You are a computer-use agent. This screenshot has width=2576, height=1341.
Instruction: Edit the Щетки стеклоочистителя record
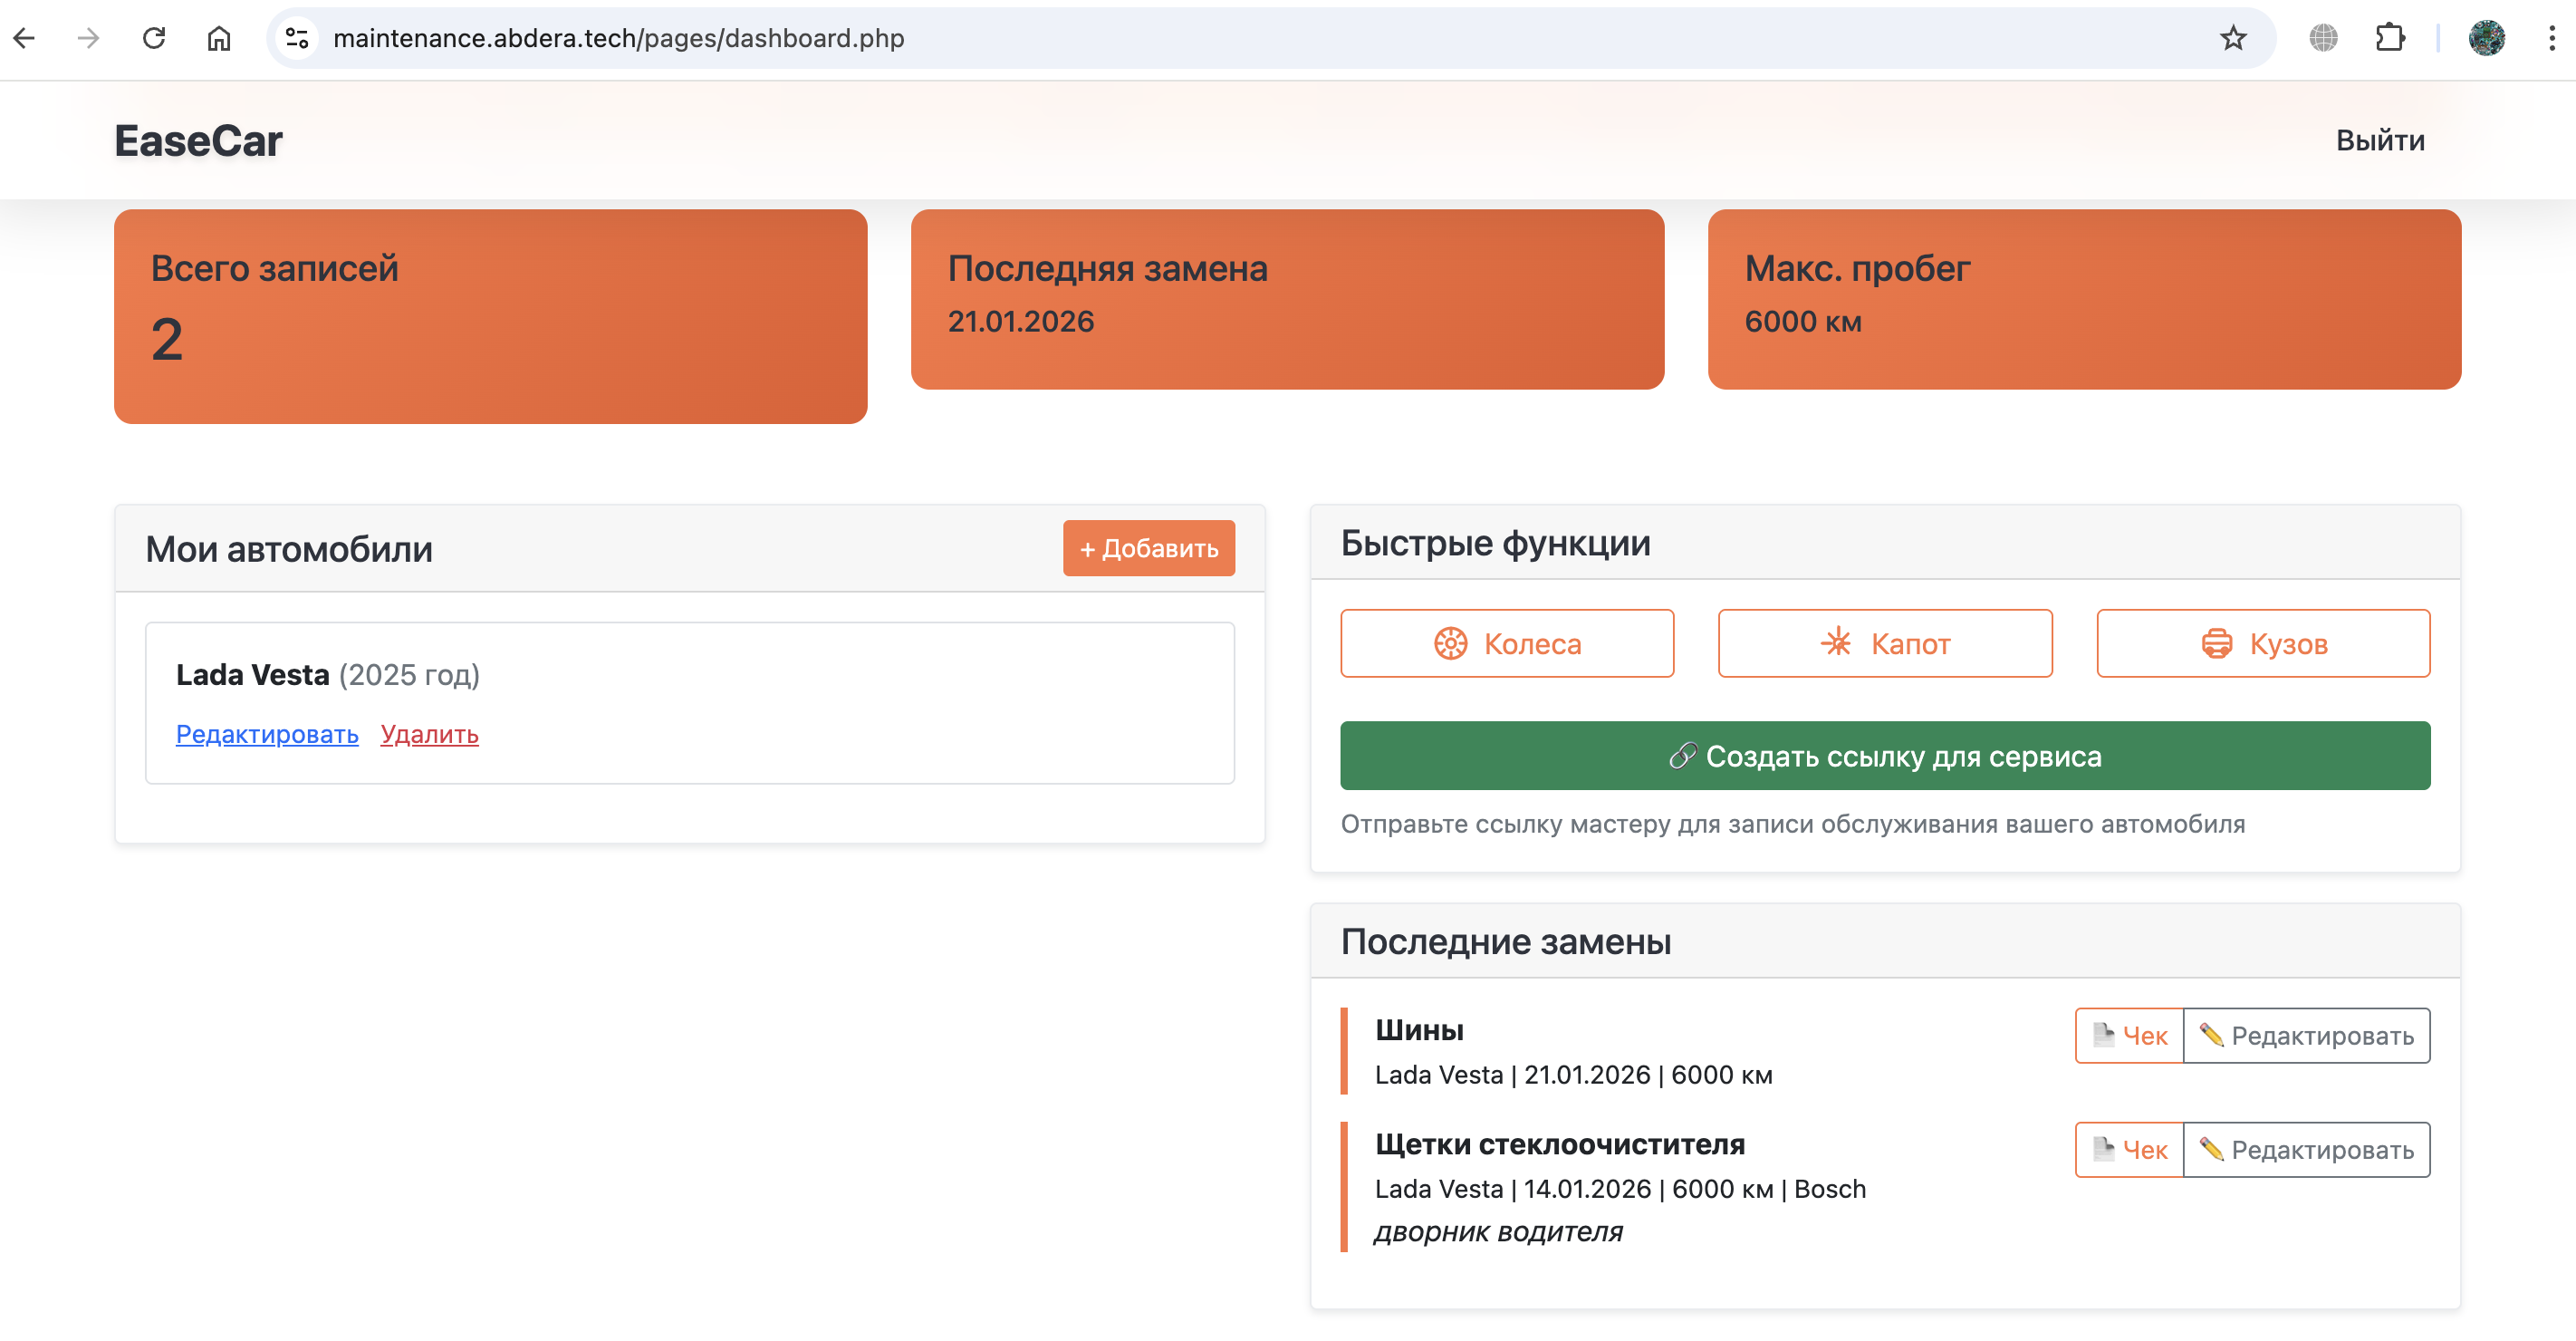point(2306,1149)
